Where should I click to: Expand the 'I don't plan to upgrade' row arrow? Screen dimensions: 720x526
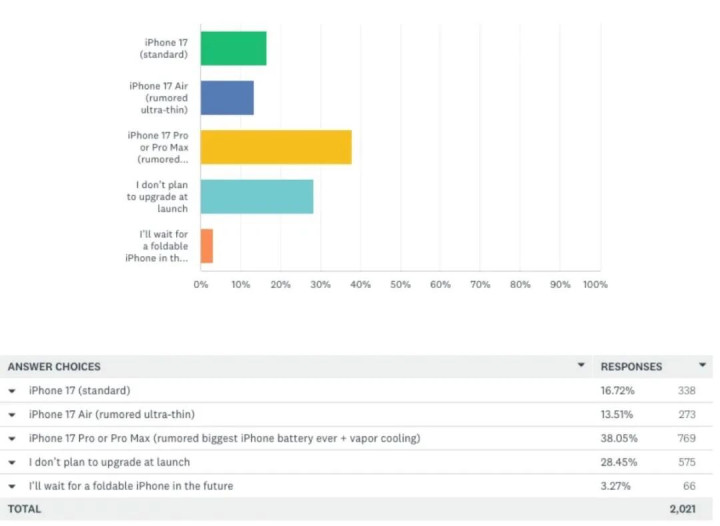point(12,463)
